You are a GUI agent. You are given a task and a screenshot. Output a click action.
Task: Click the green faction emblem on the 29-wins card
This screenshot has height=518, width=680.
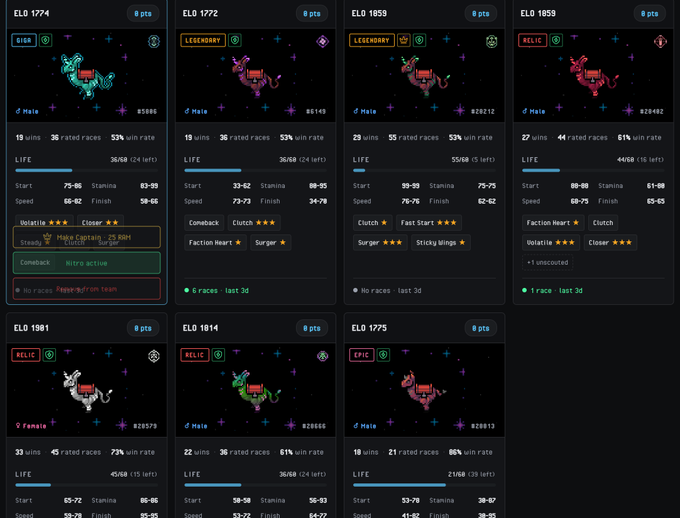(491, 42)
